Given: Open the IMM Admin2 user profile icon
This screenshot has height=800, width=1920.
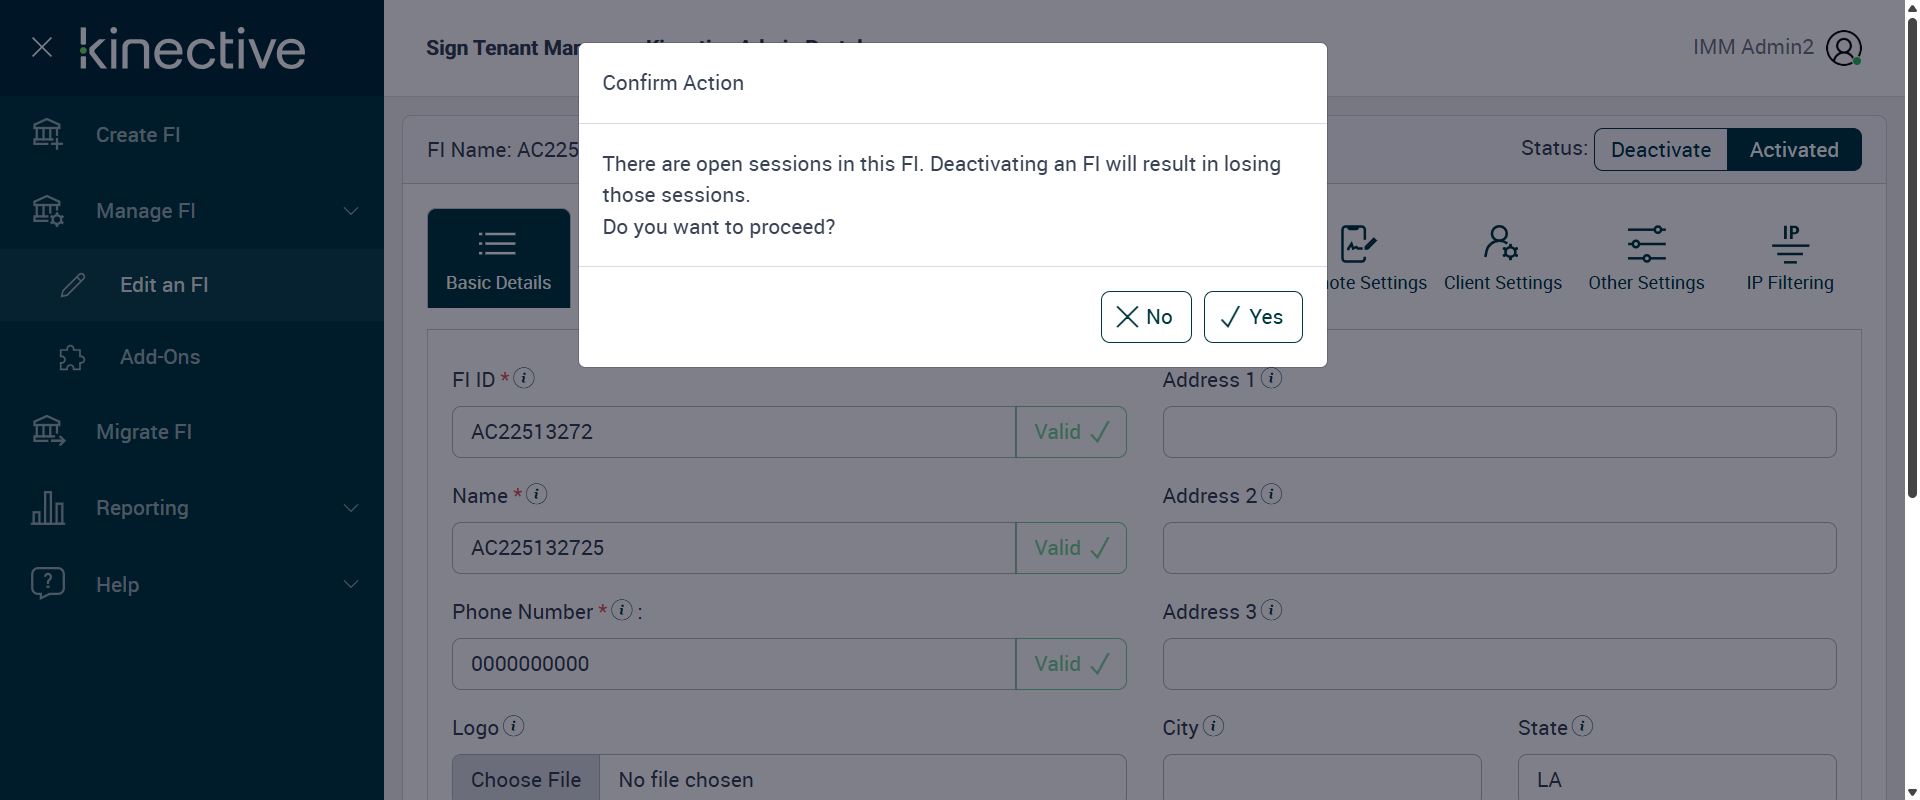Looking at the screenshot, I should point(1843,47).
